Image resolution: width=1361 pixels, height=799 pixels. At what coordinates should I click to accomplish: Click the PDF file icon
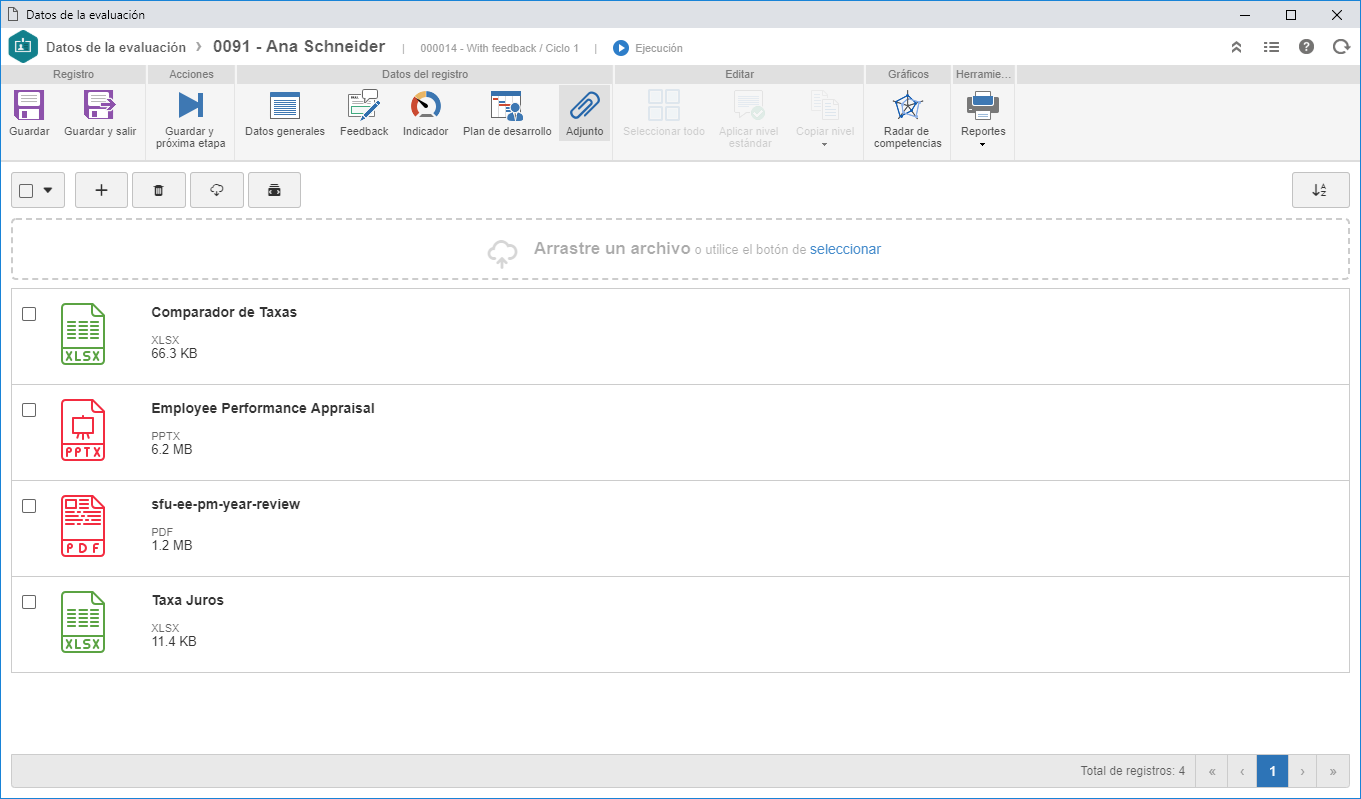(83, 526)
